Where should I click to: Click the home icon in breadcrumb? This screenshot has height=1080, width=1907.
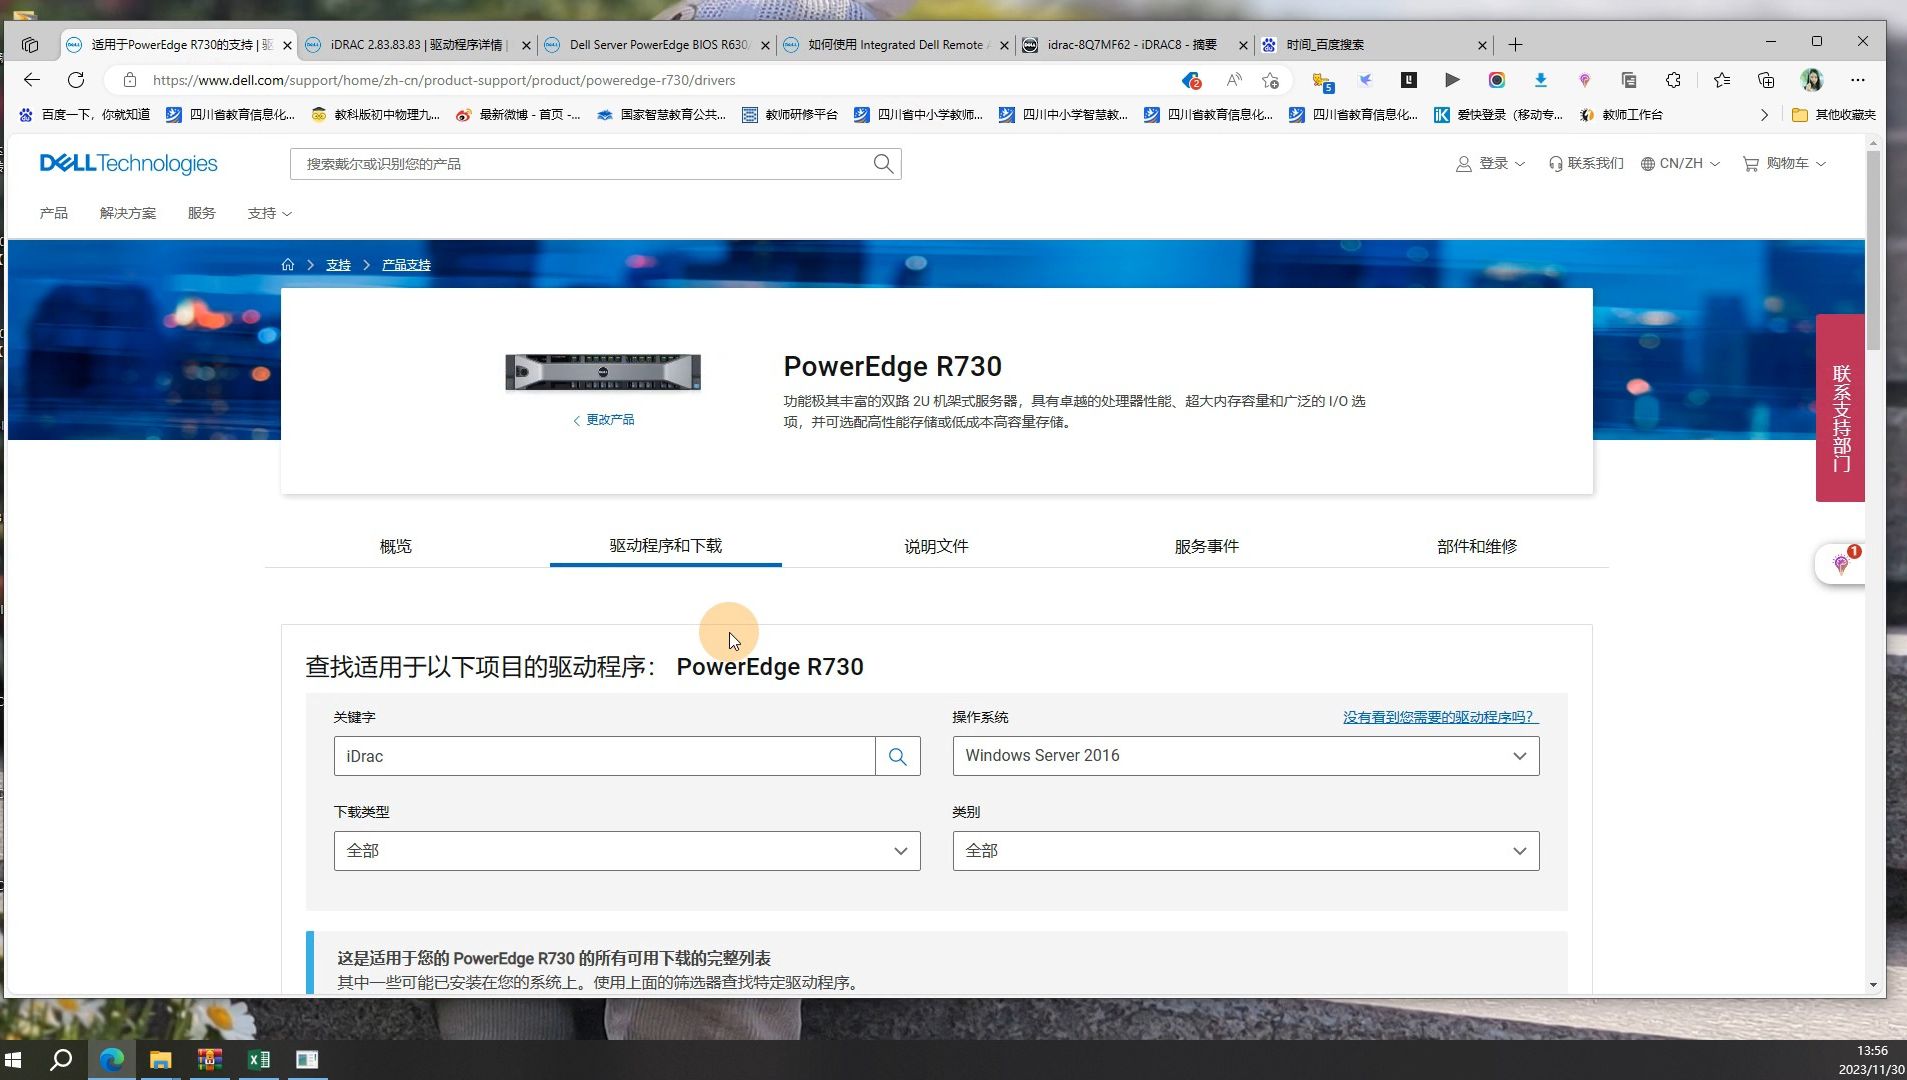[288, 265]
